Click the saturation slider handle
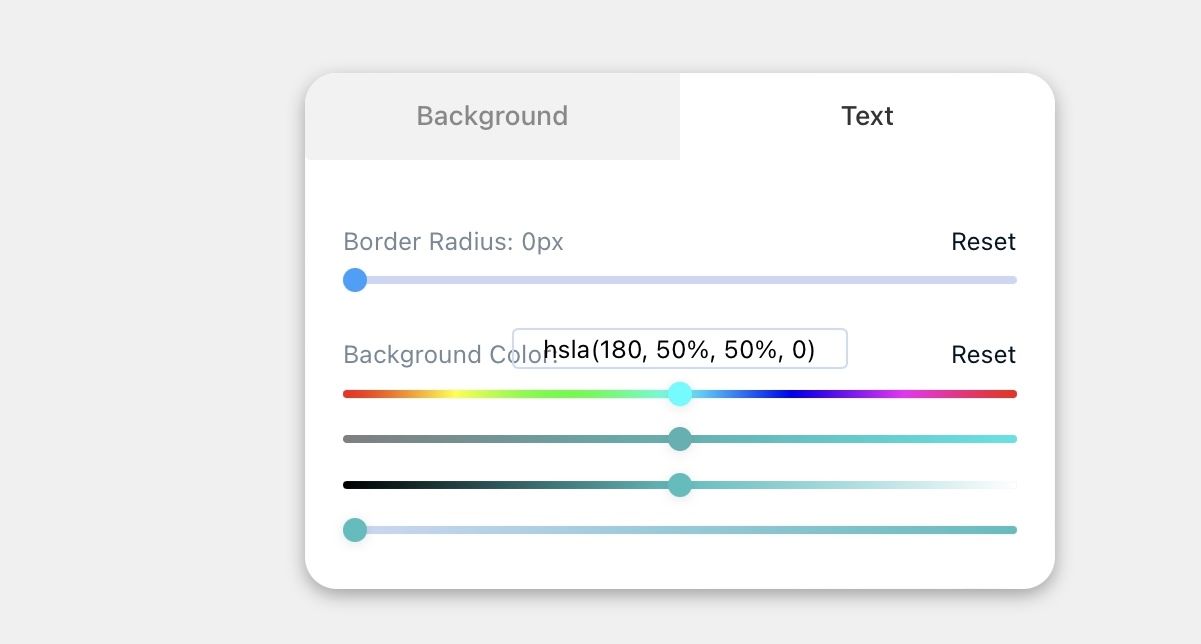 [680, 439]
